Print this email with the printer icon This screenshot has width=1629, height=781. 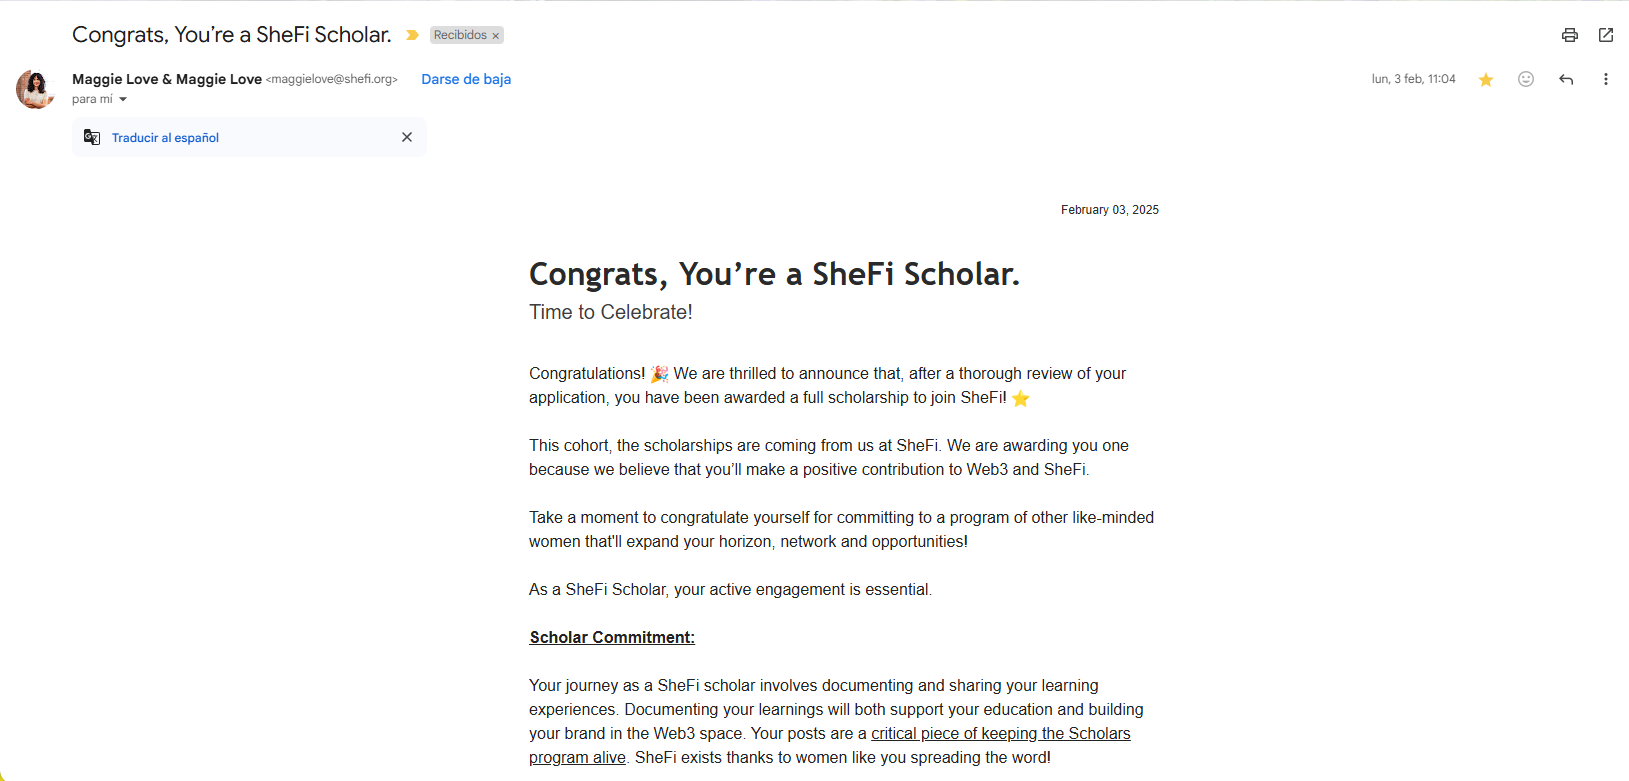pyautogui.click(x=1570, y=35)
